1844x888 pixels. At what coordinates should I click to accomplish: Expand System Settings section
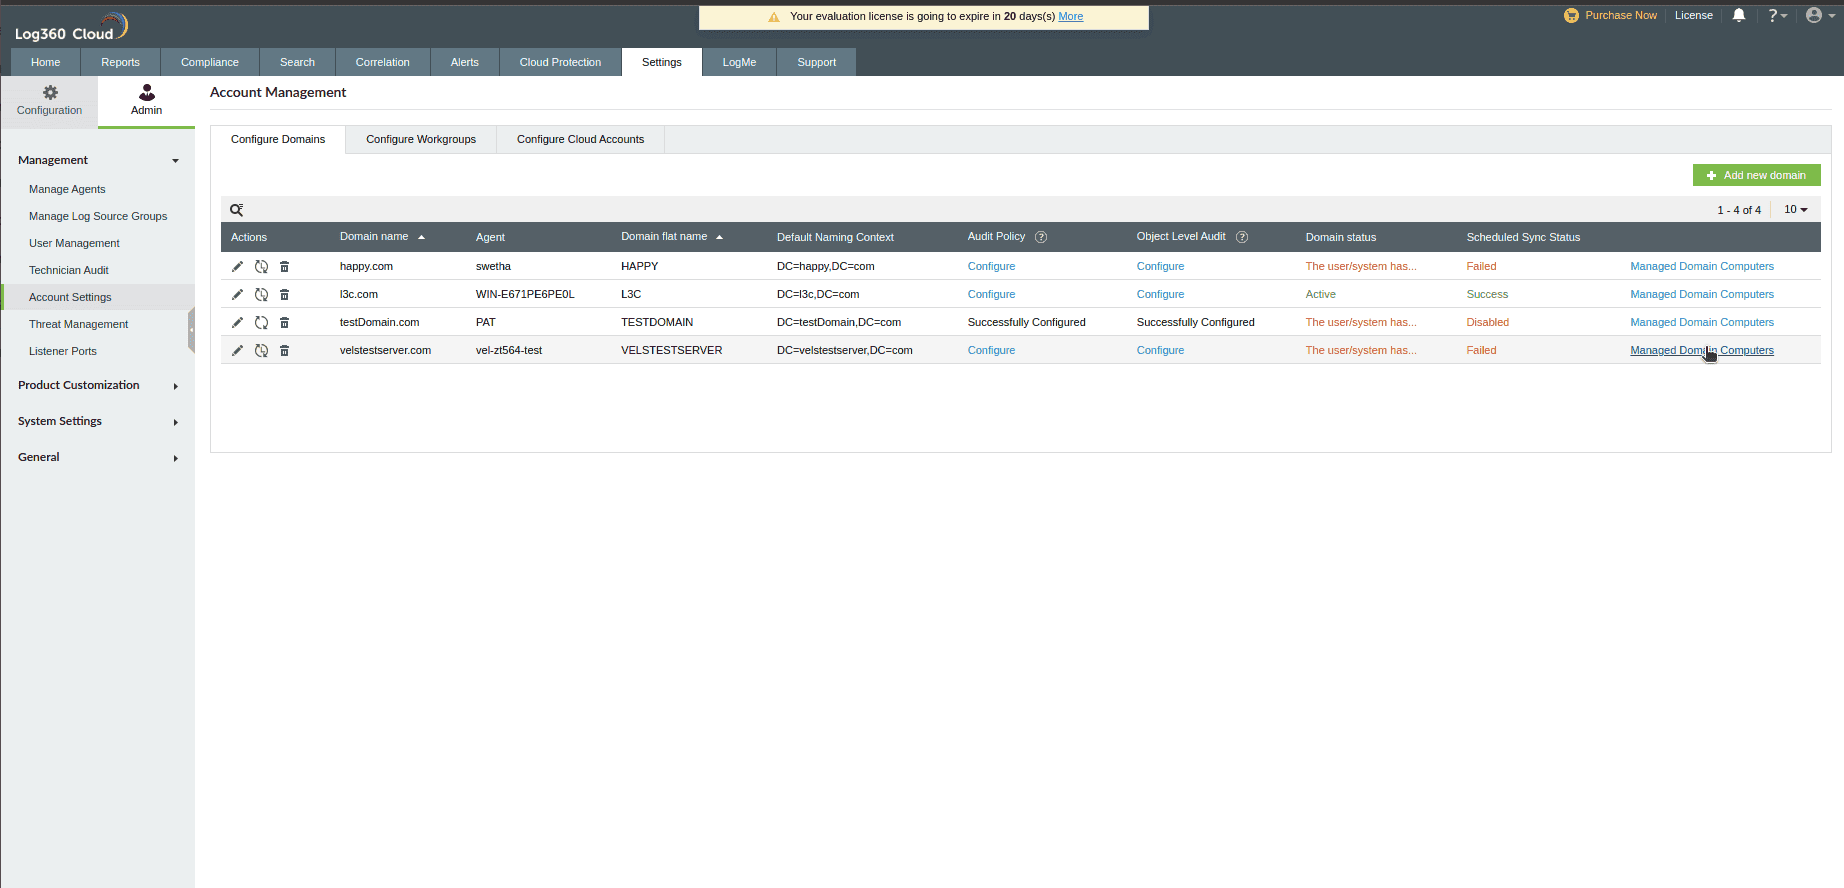click(175, 422)
